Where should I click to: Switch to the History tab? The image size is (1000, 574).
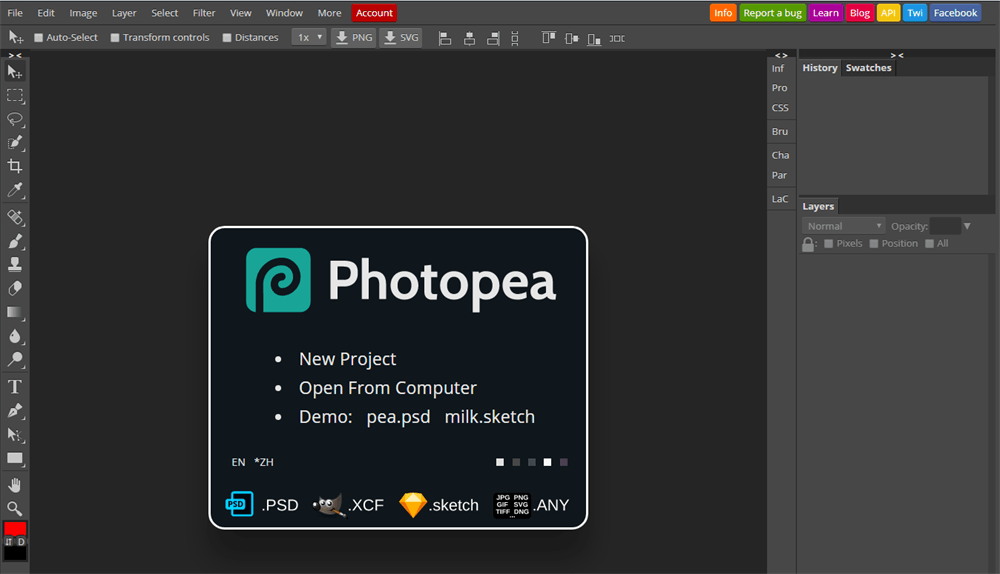pos(820,68)
